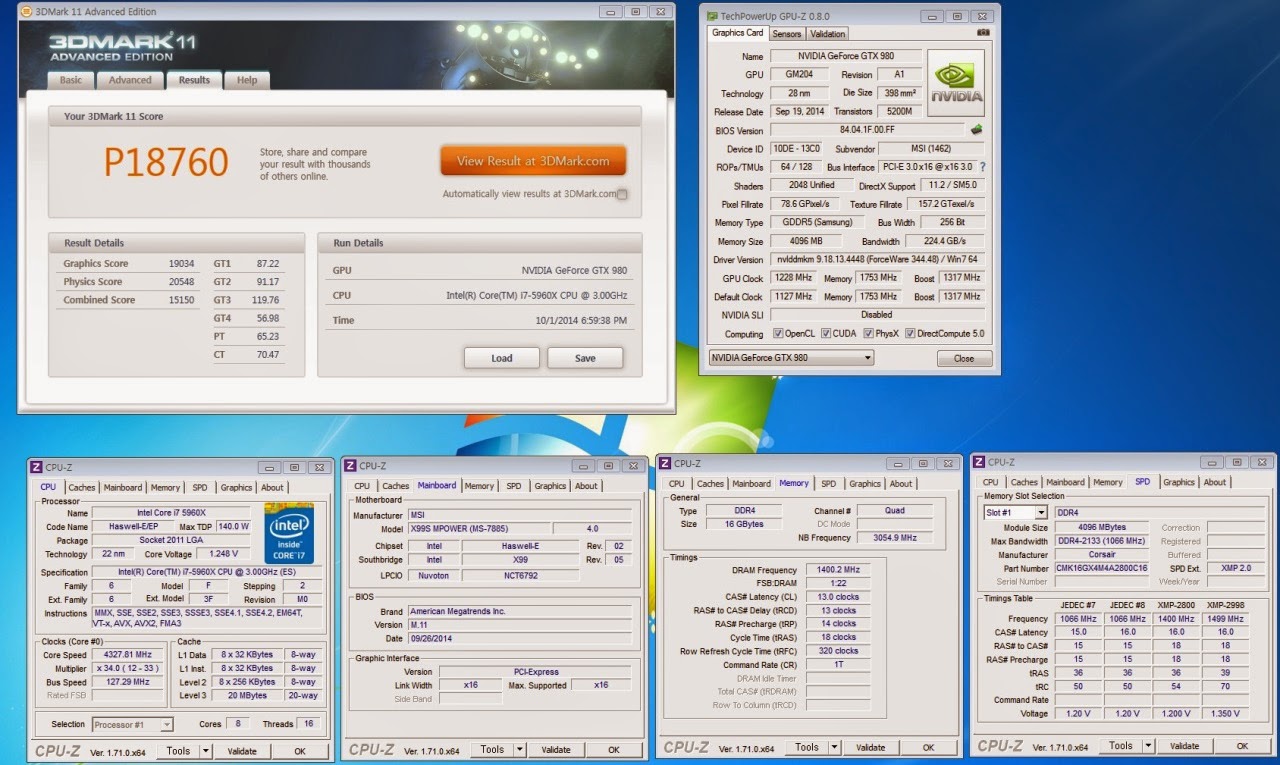The height and width of the screenshot is (765, 1280).
Task: Open the About tab in CPU-Z SPD window
Action: [1215, 482]
